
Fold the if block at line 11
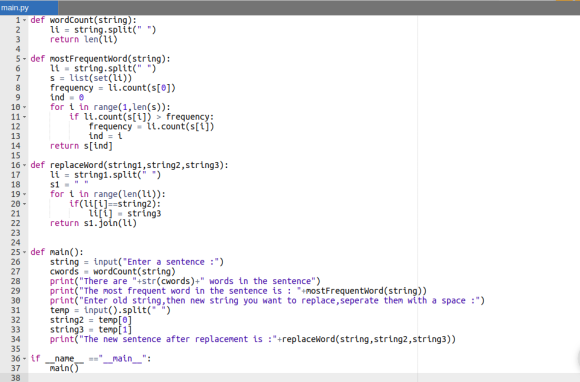coord(25,117)
